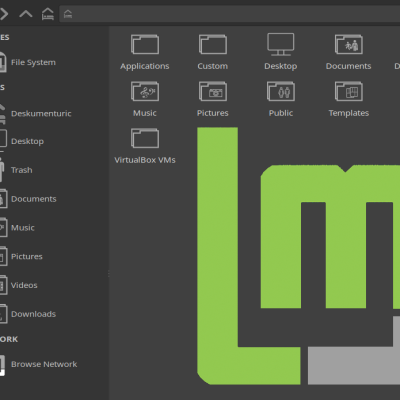This screenshot has height=400, width=400.
Task: Click the Custom label text
Action: [213, 66]
